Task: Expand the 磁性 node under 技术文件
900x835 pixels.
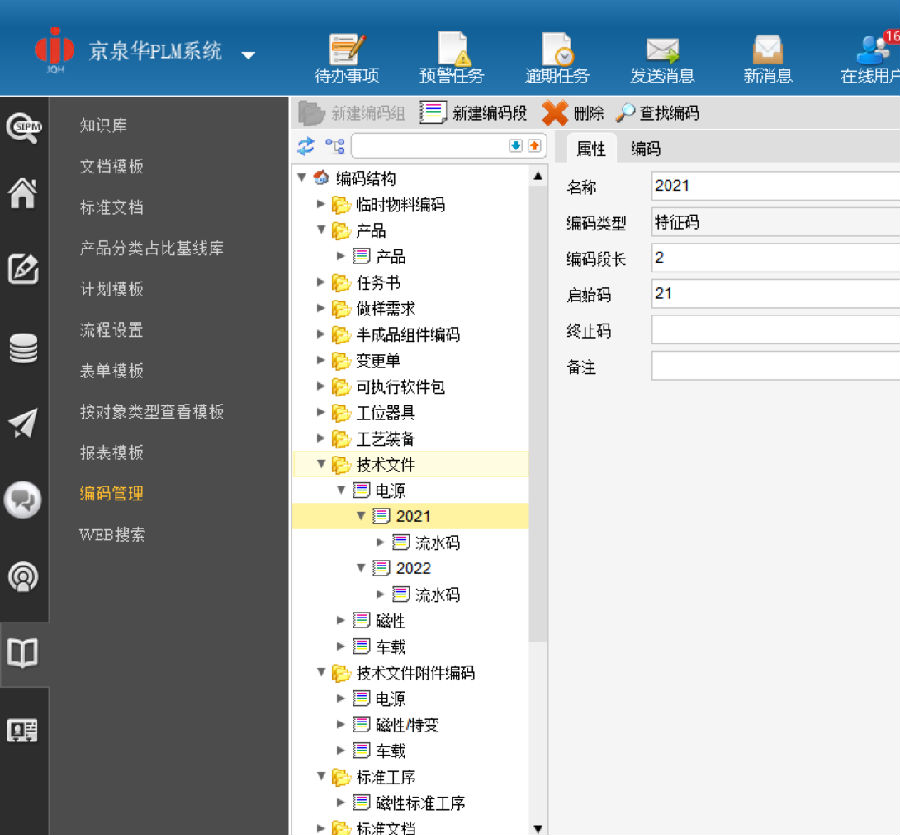Action: [x=341, y=621]
